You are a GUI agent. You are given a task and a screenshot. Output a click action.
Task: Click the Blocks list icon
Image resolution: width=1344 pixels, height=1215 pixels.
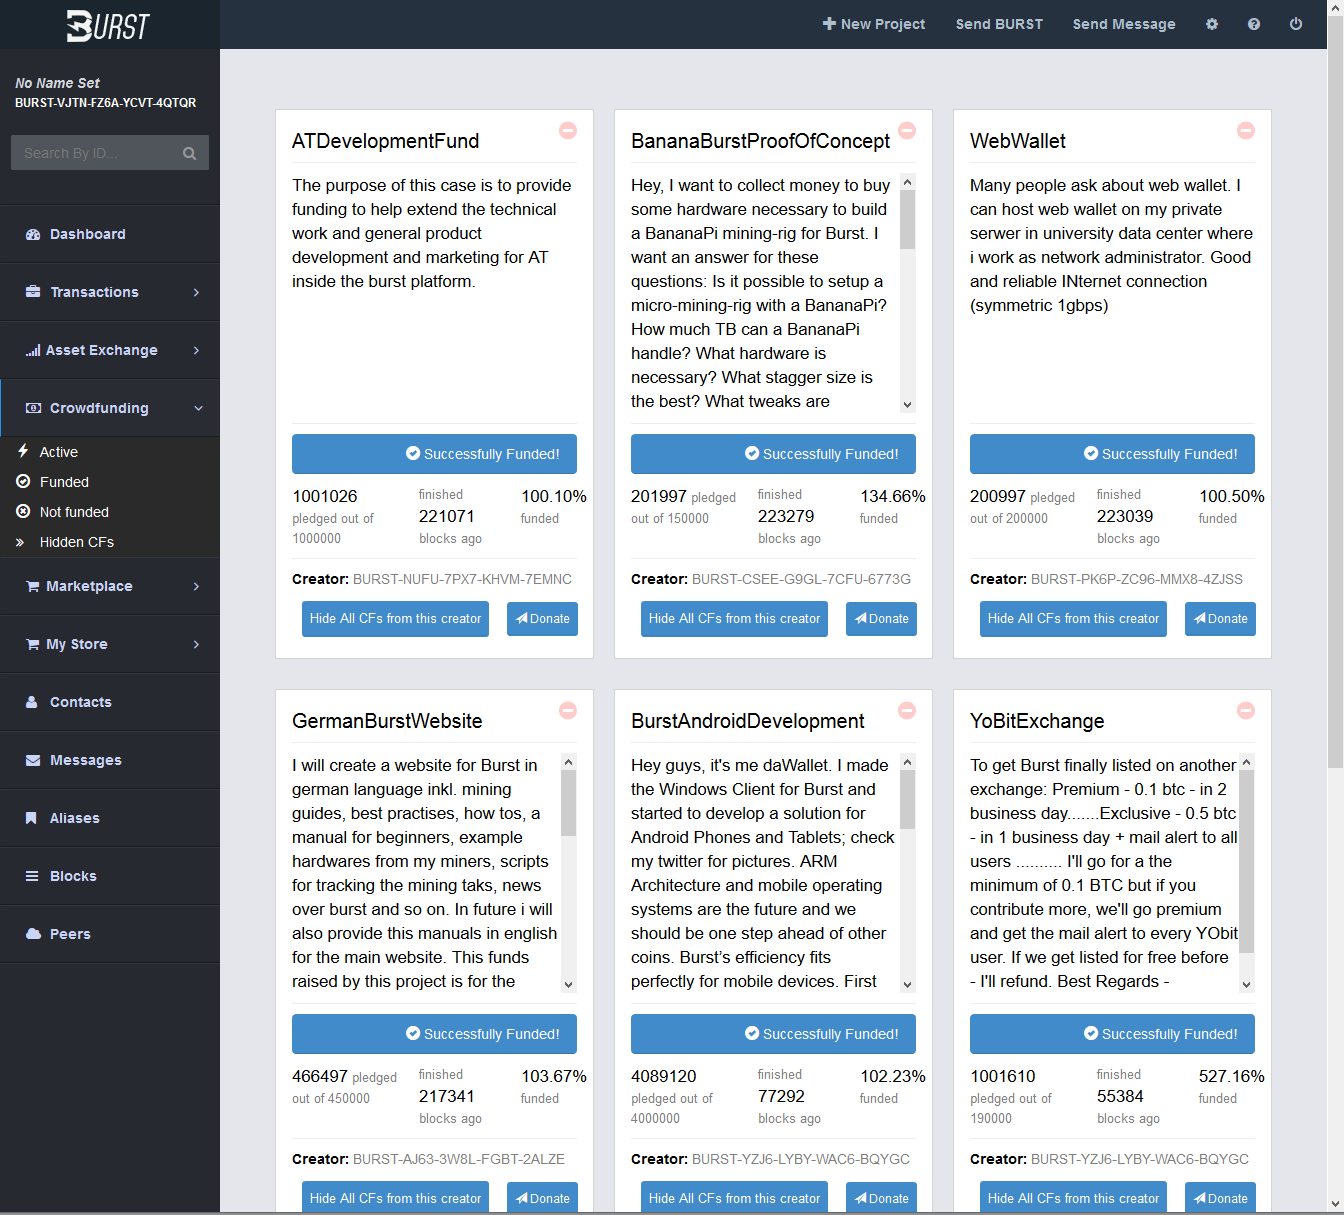point(32,876)
